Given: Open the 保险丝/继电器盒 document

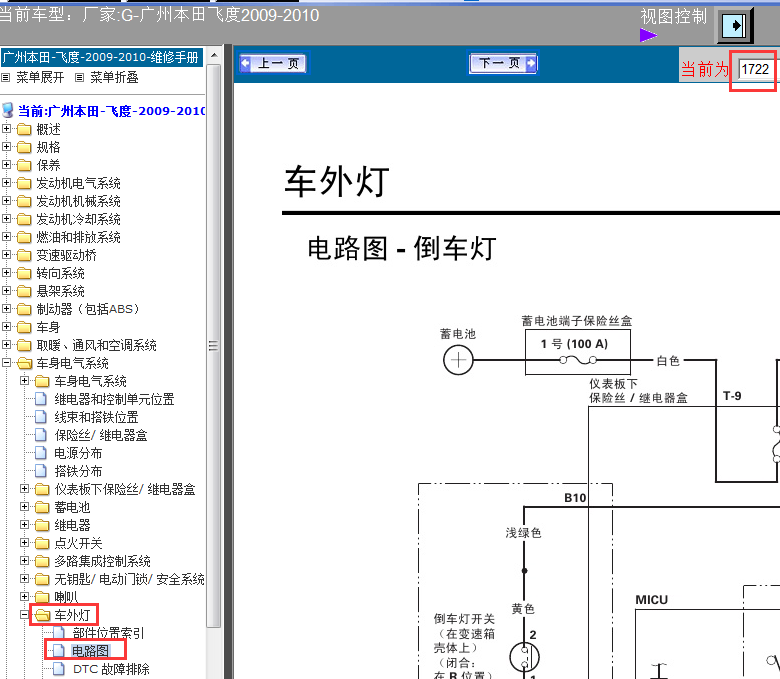Looking at the screenshot, I should [x=100, y=435].
